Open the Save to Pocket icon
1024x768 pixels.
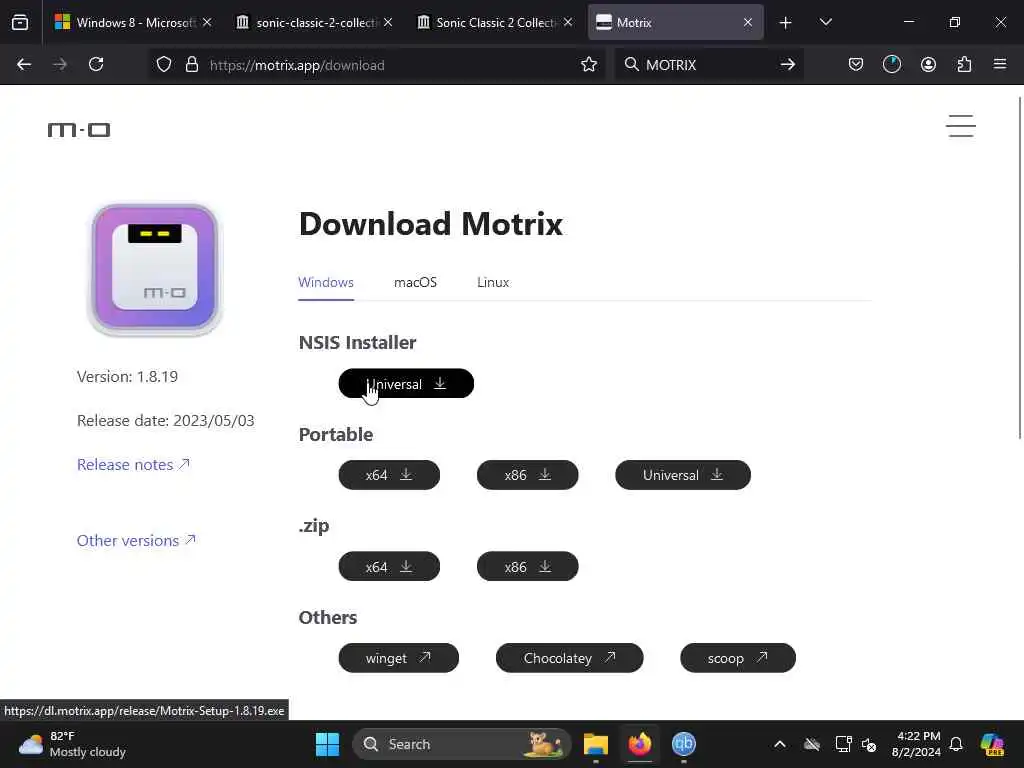[856, 65]
